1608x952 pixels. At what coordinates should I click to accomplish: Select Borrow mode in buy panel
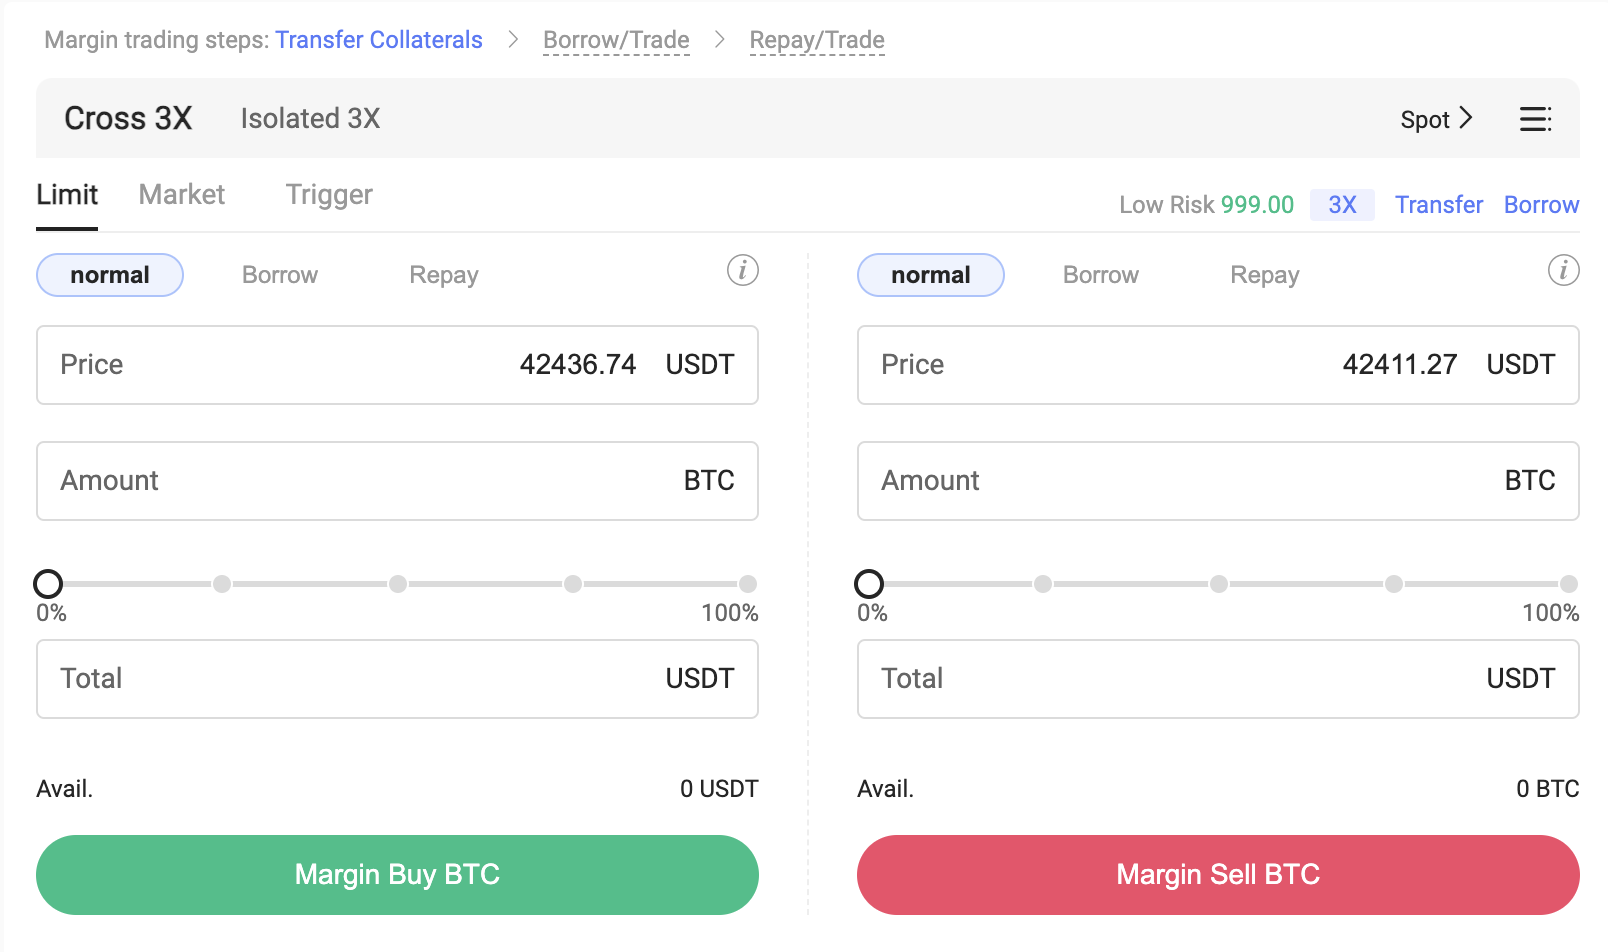[280, 275]
